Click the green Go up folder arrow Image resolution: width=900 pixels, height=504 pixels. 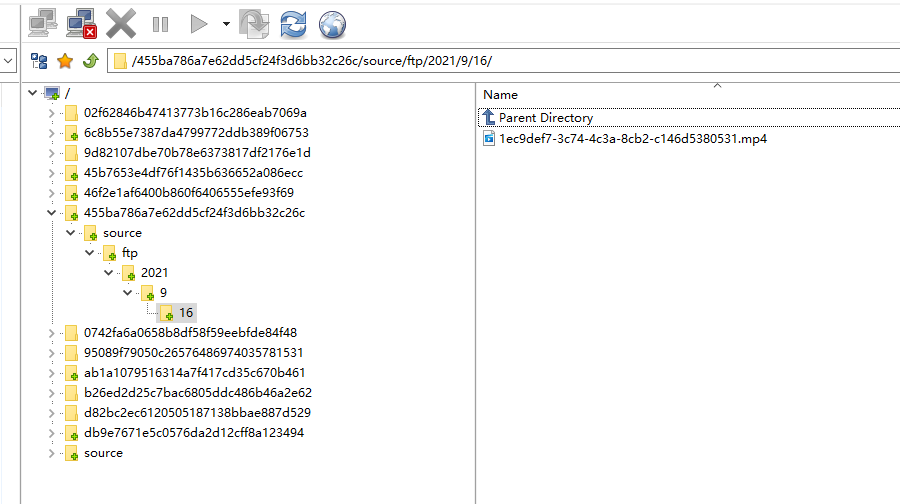[91, 60]
